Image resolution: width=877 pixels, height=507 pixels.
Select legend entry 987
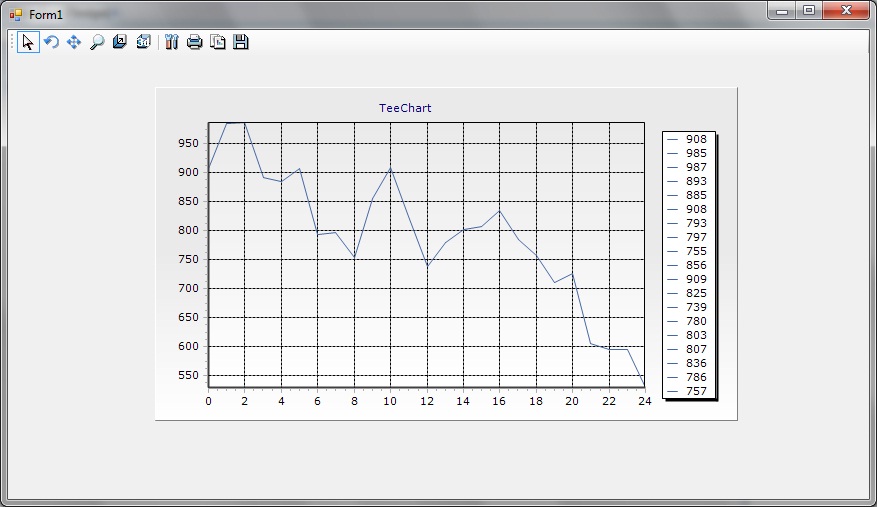(x=696, y=167)
